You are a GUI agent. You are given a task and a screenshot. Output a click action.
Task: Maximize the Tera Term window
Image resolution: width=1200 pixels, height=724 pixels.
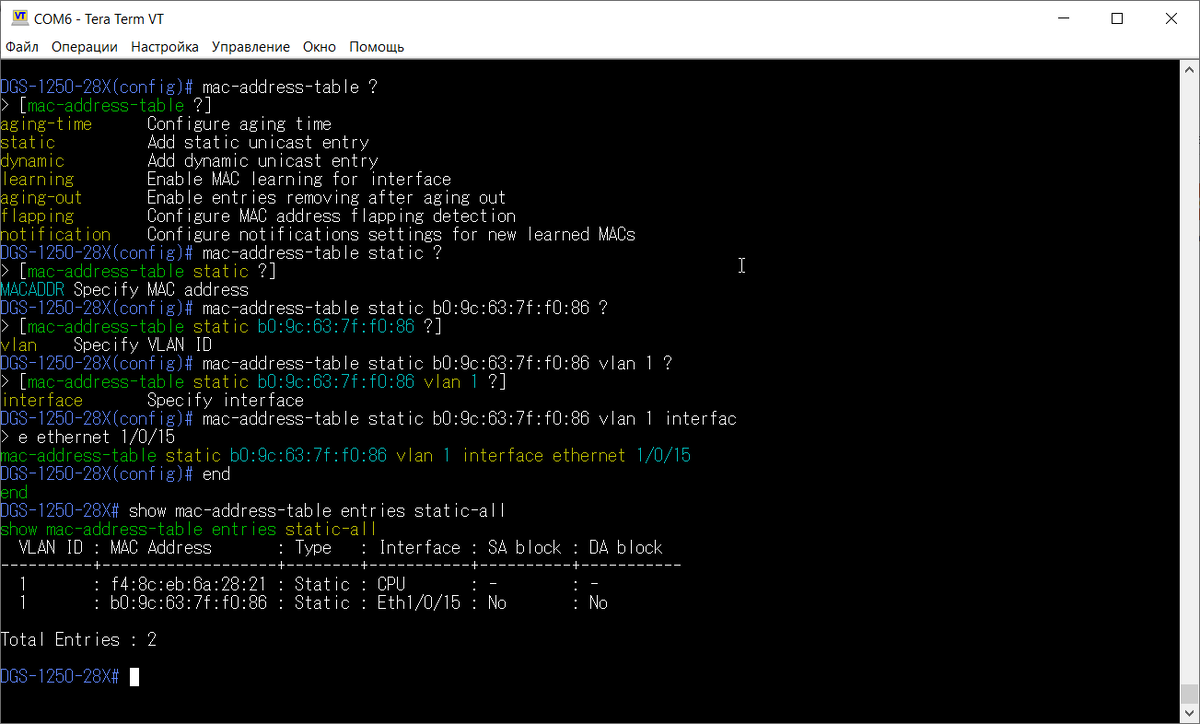point(1117,18)
